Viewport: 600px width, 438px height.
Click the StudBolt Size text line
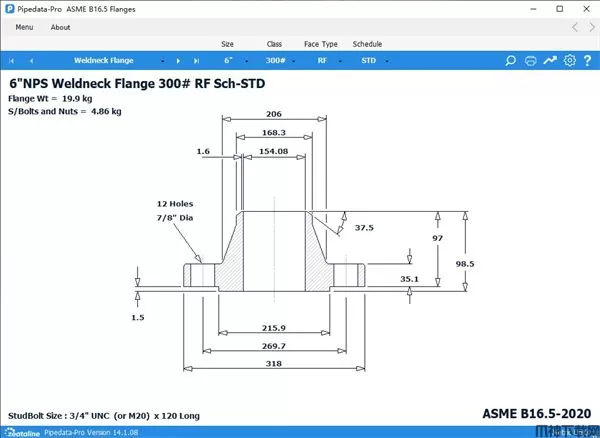tap(104, 416)
